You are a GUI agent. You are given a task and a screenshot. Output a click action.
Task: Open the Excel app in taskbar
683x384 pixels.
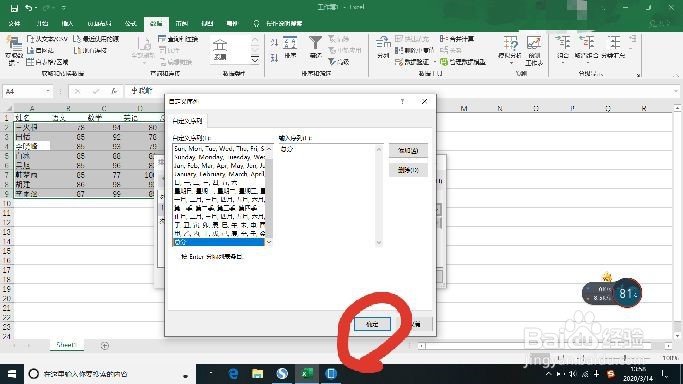307,374
